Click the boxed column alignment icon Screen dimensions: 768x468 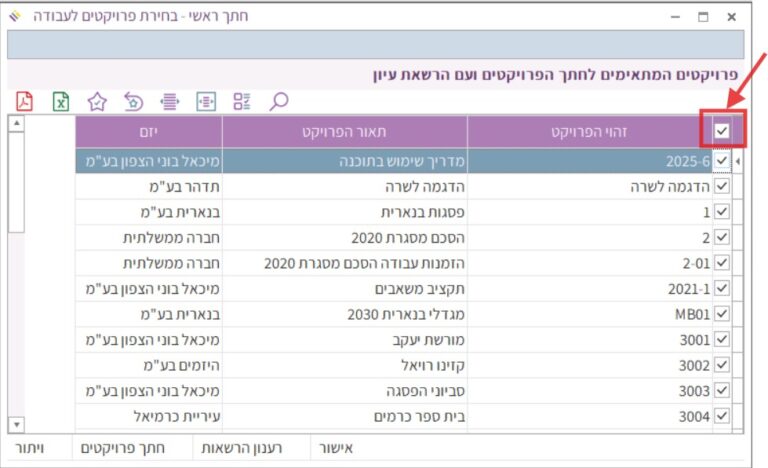click(206, 101)
